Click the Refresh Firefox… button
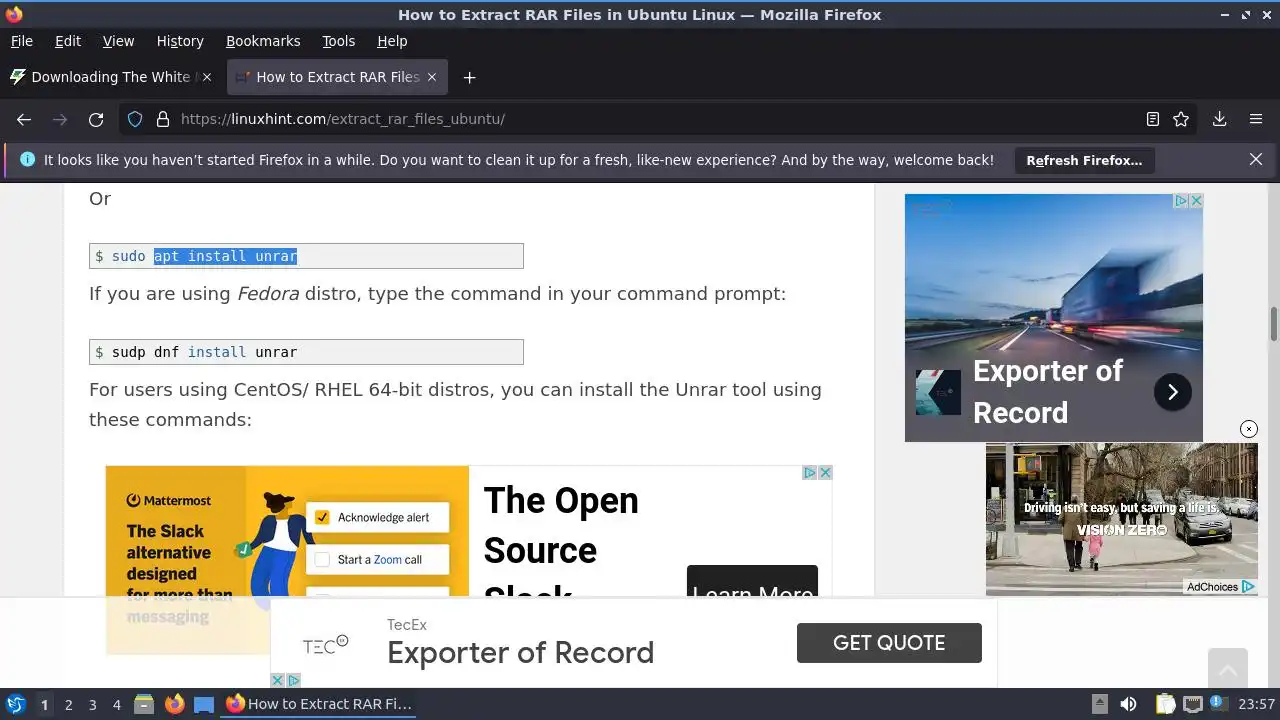 coord(1084,160)
